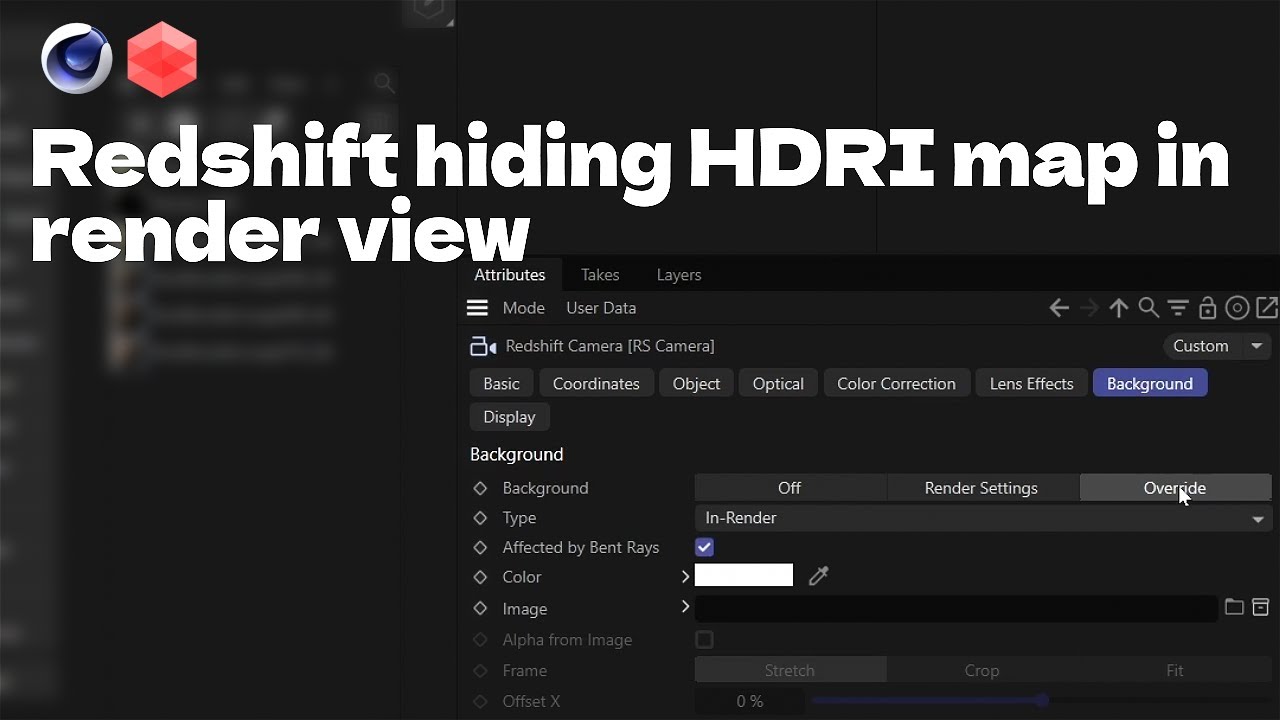Image resolution: width=1280 pixels, height=720 pixels.
Task: Go up one level with up arrow
Action: tap(1119, 308)
